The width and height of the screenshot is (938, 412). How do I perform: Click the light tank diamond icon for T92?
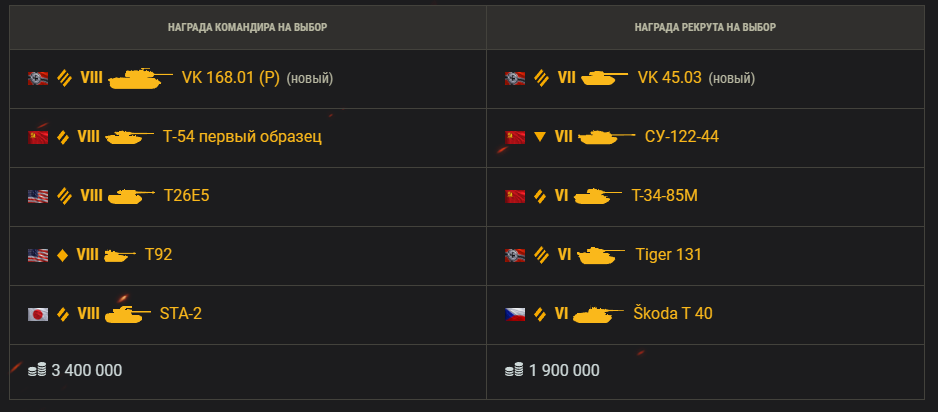(x=62, y=255)
